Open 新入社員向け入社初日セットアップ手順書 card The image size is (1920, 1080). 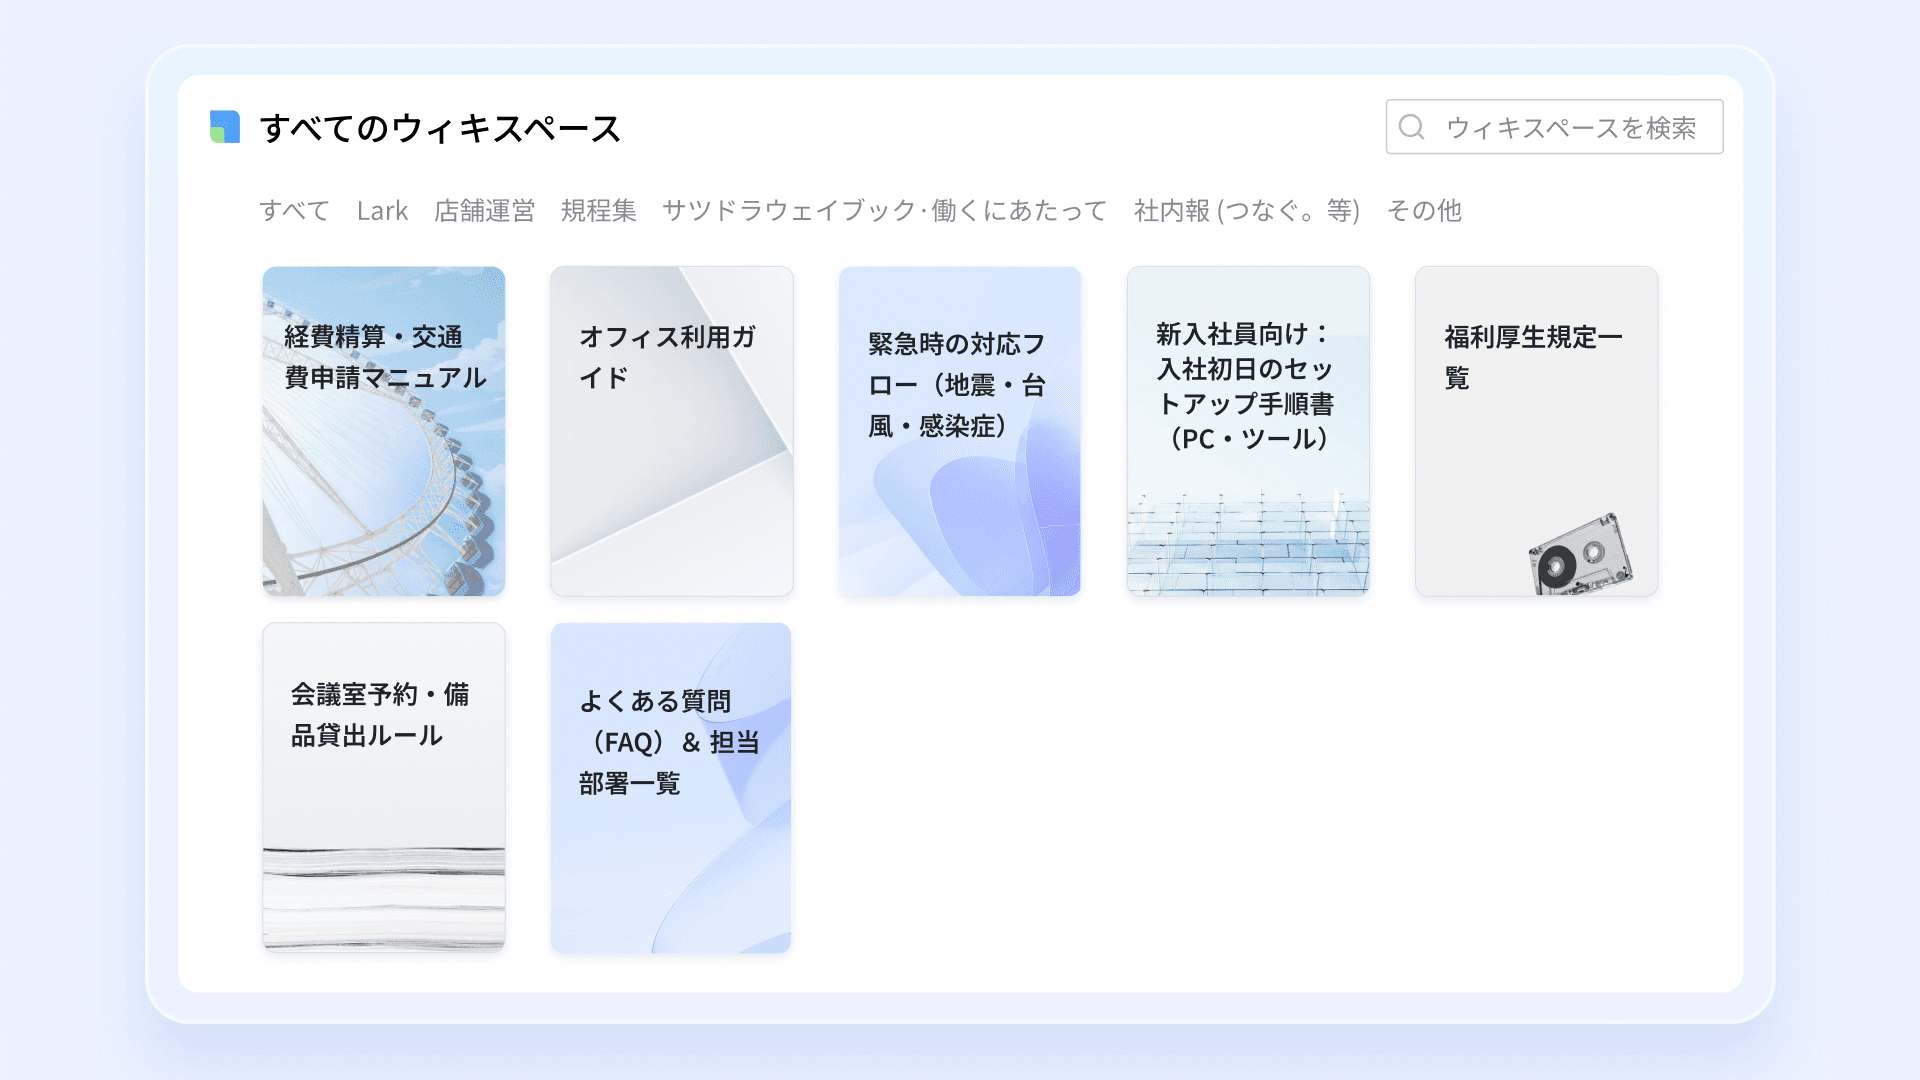tap(1247, 386)
